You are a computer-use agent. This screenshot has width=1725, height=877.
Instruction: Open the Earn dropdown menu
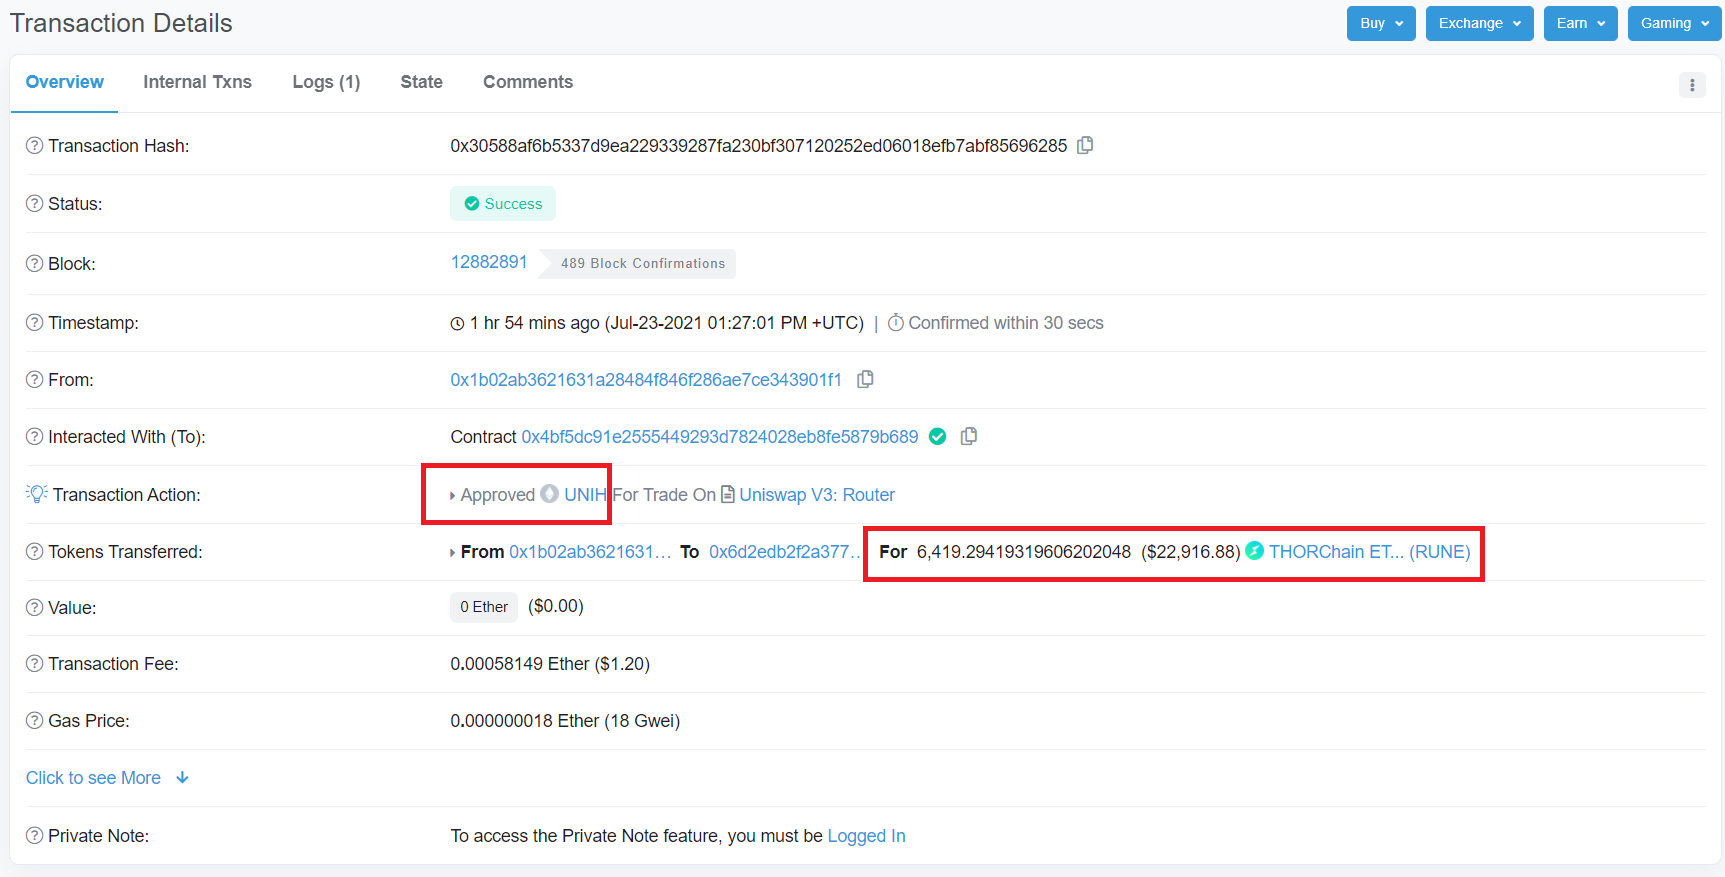[1581, 23]
